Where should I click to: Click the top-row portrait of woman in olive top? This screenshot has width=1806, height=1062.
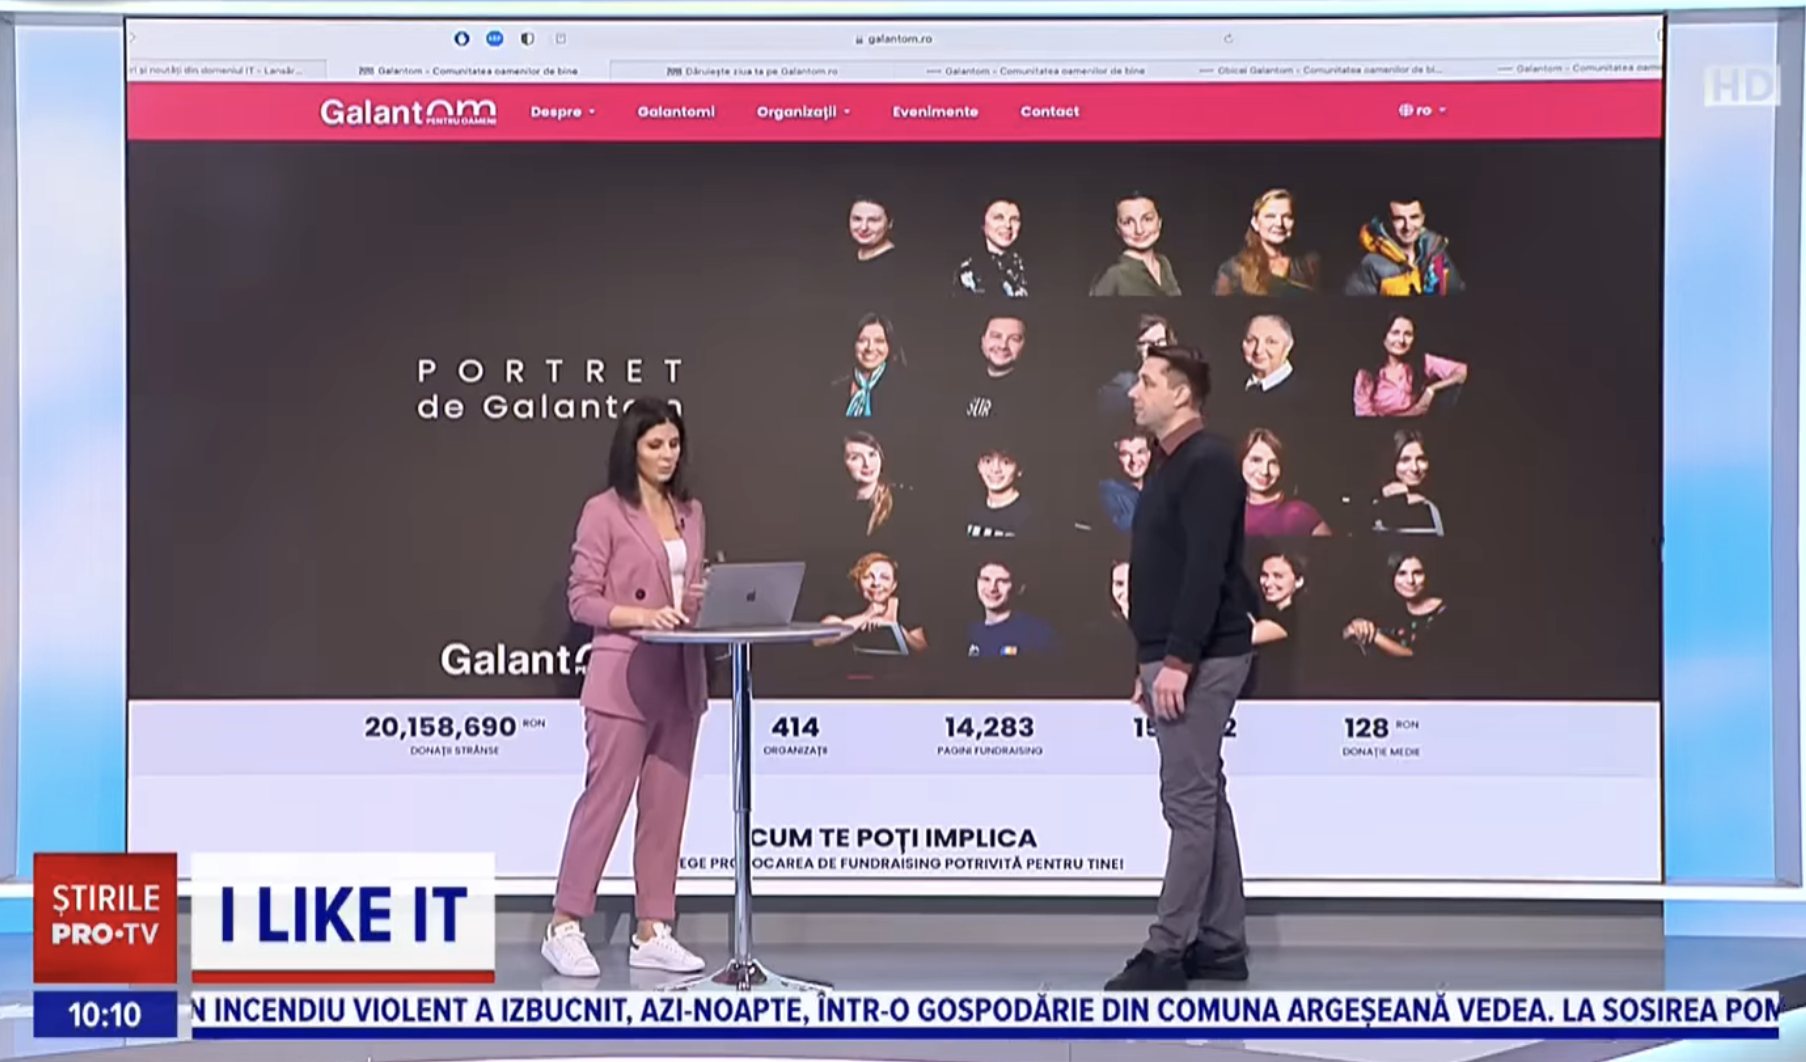(1137, 244)
